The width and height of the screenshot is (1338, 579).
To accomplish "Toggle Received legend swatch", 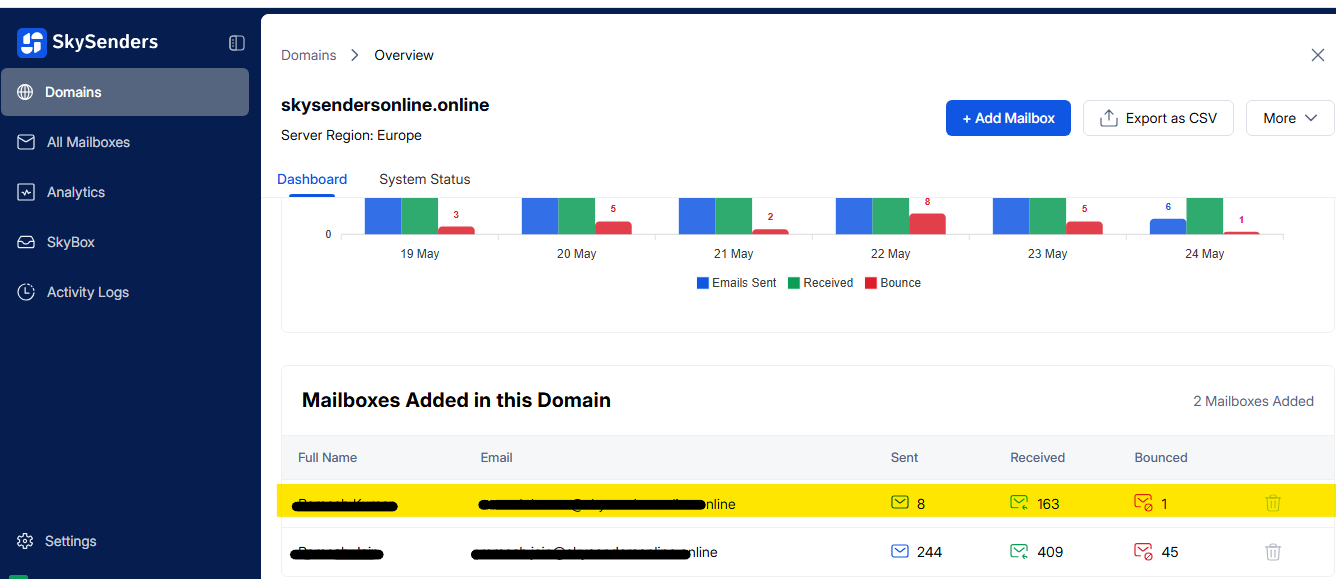I will click(x=794, y=283).
